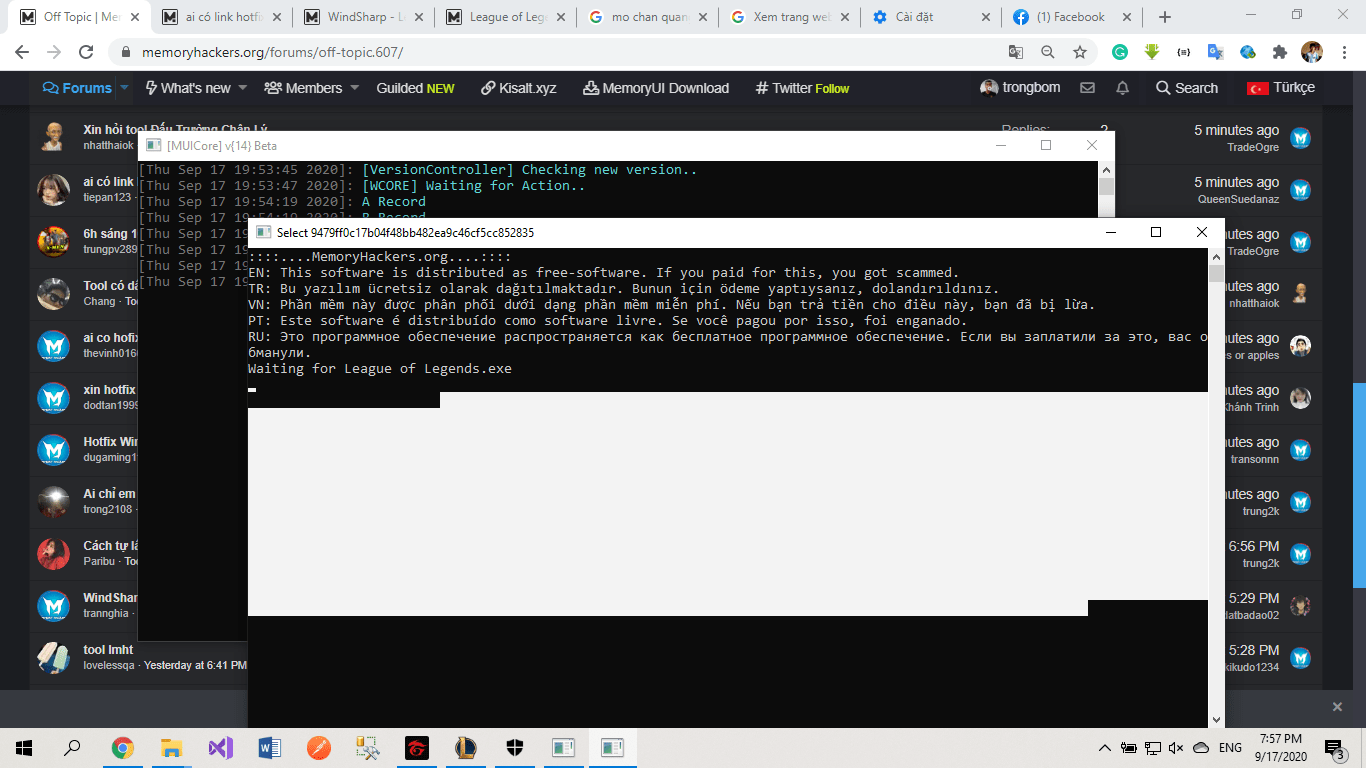
Task: Launch Visual Studio from taskbar
Action: (x=221, y=747)
